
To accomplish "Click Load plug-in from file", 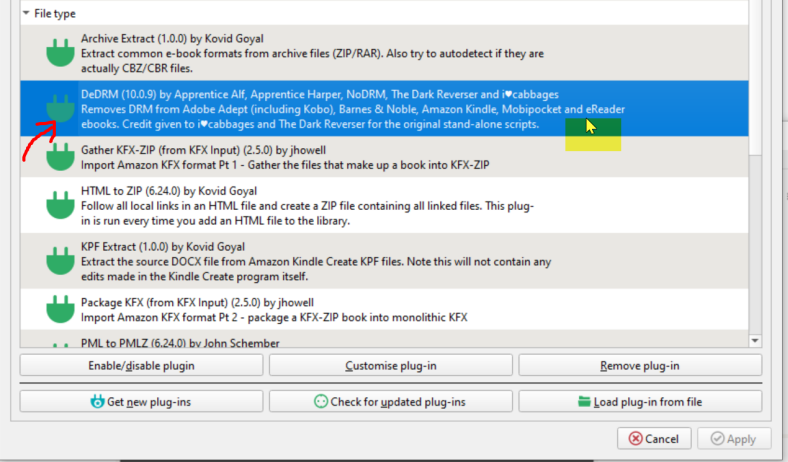I will 640,402.
